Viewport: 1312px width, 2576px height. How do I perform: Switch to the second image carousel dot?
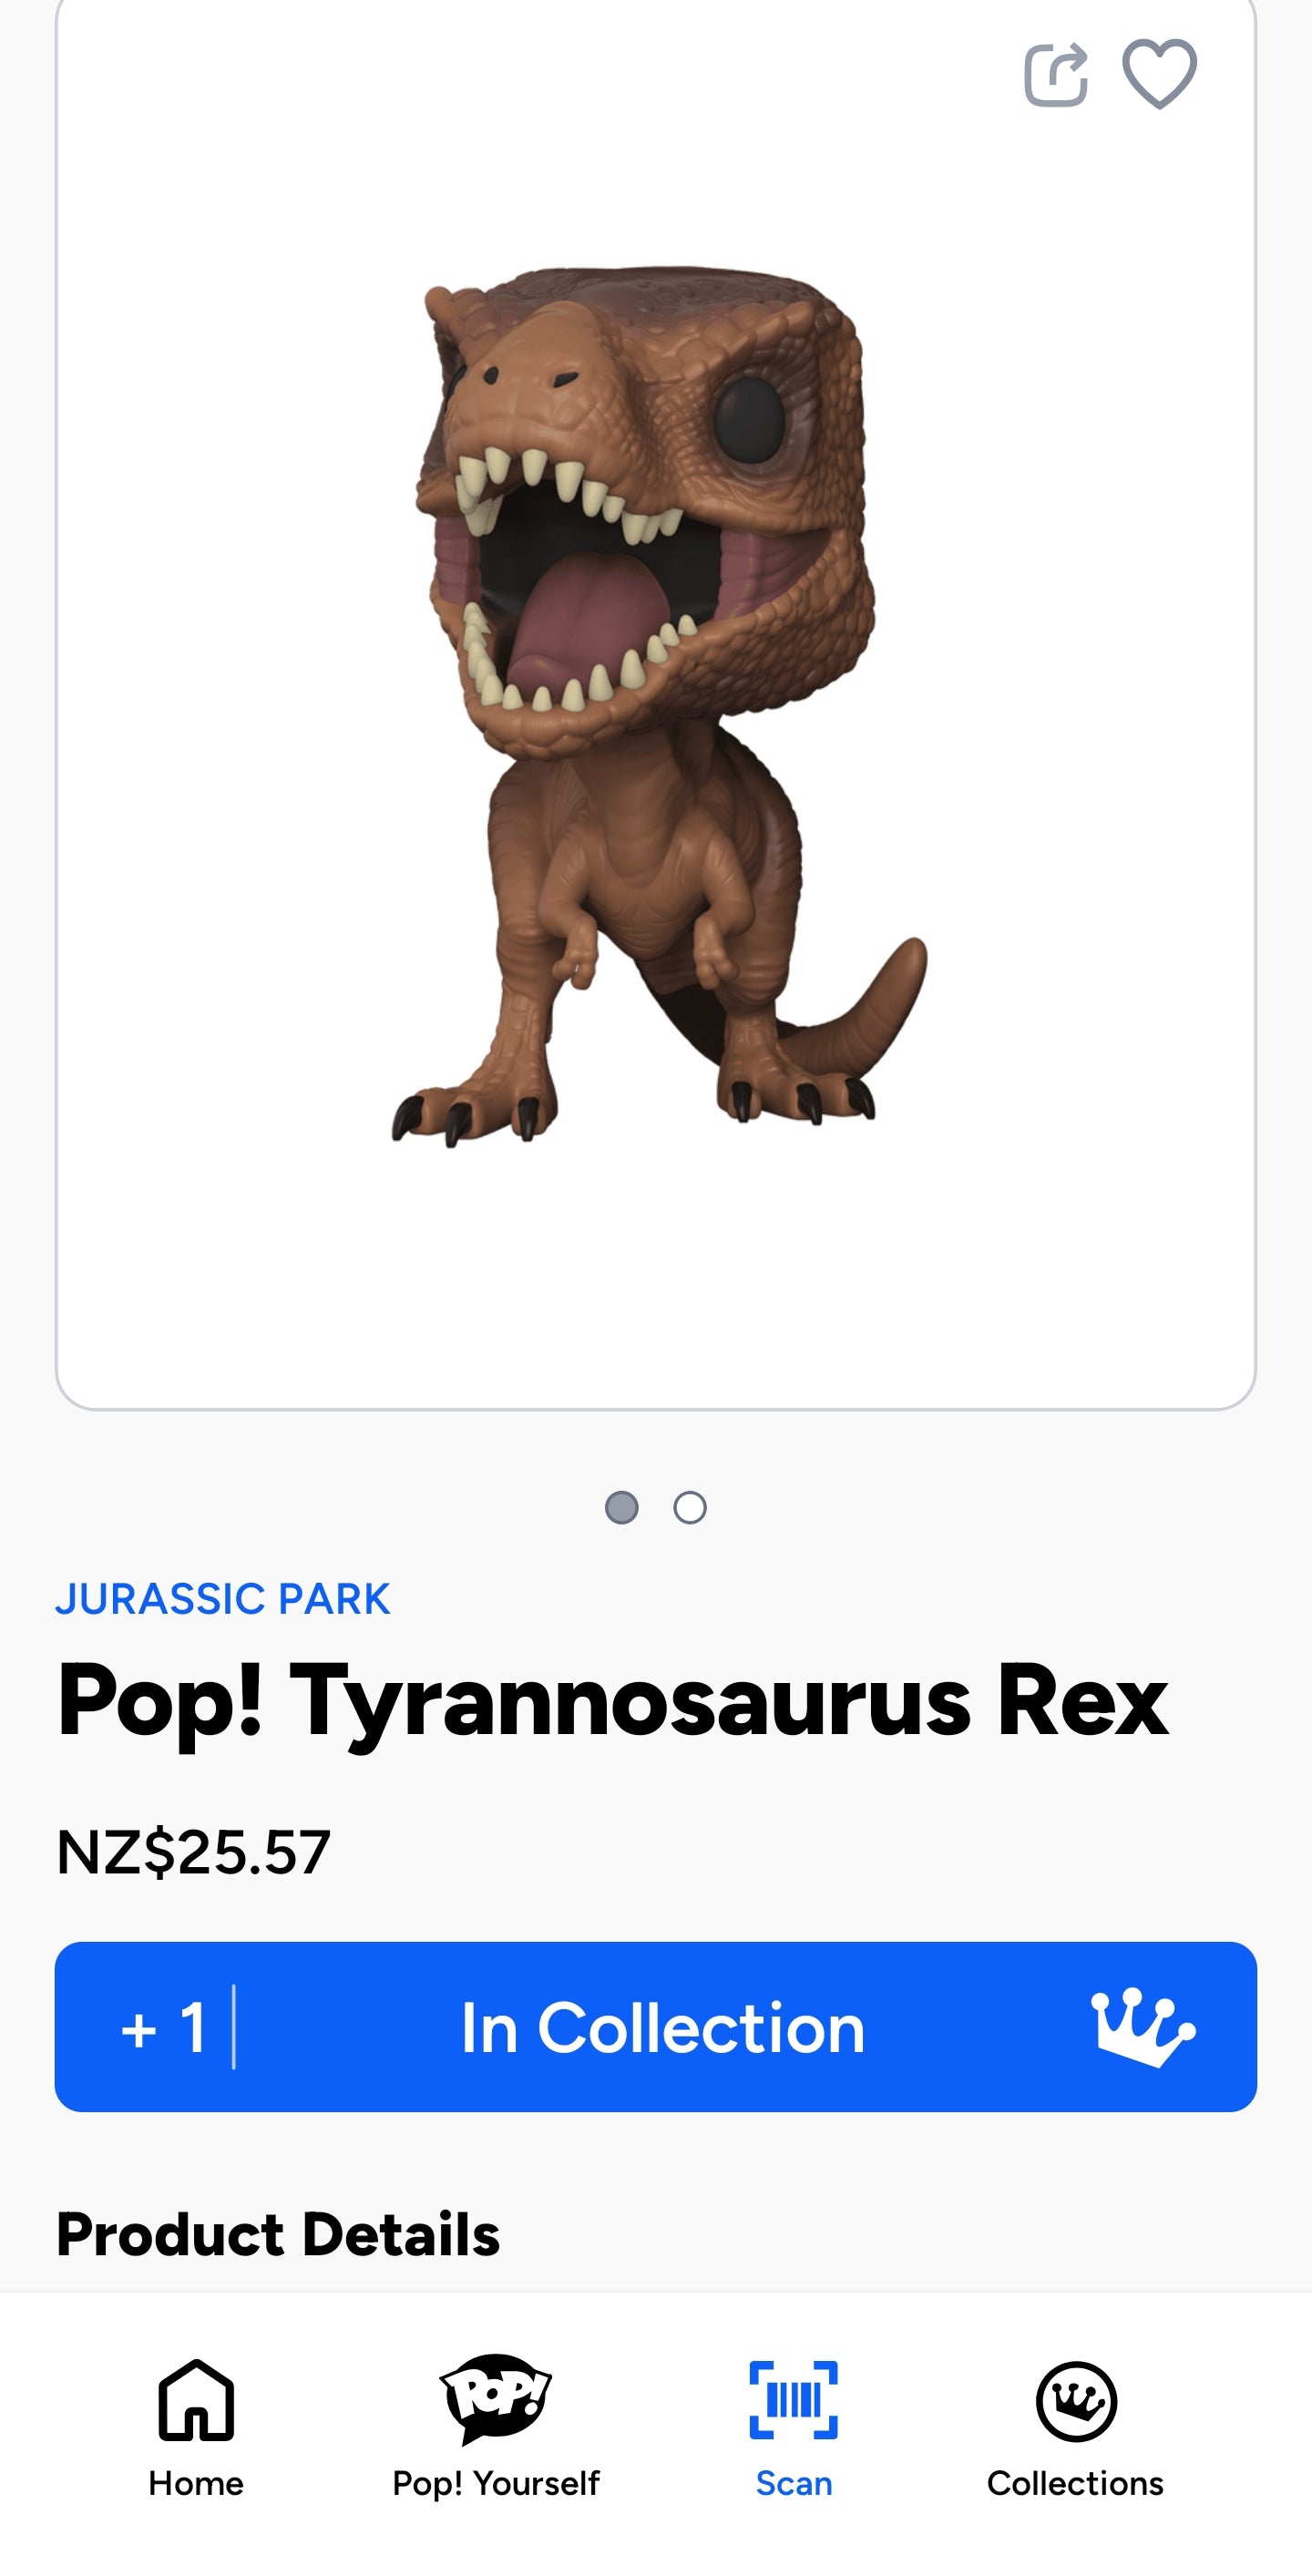[690, 1507]
